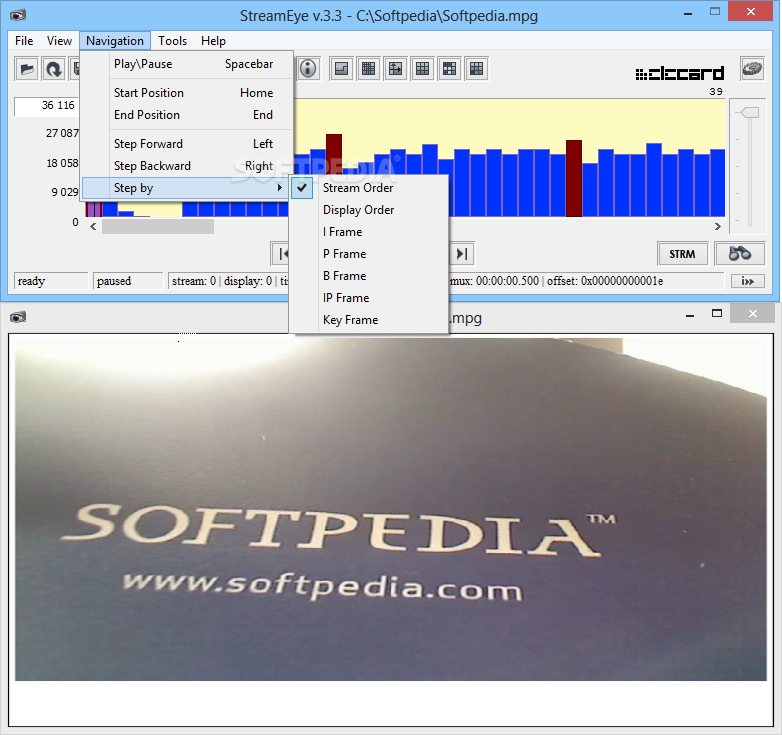Screen dimensions: 782x735
Task: Click the i>> status bar button
Action: [747, 281]
